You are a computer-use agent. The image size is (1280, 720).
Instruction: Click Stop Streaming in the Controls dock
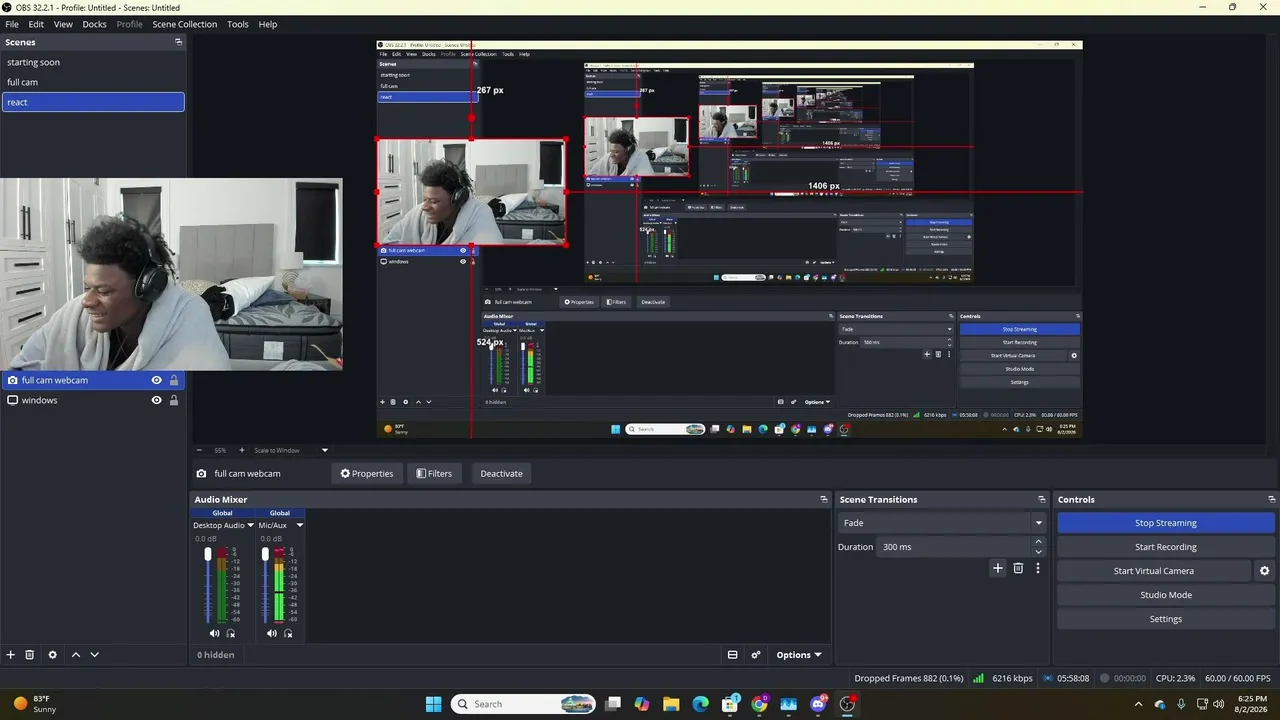click(x=1166, y=523)
